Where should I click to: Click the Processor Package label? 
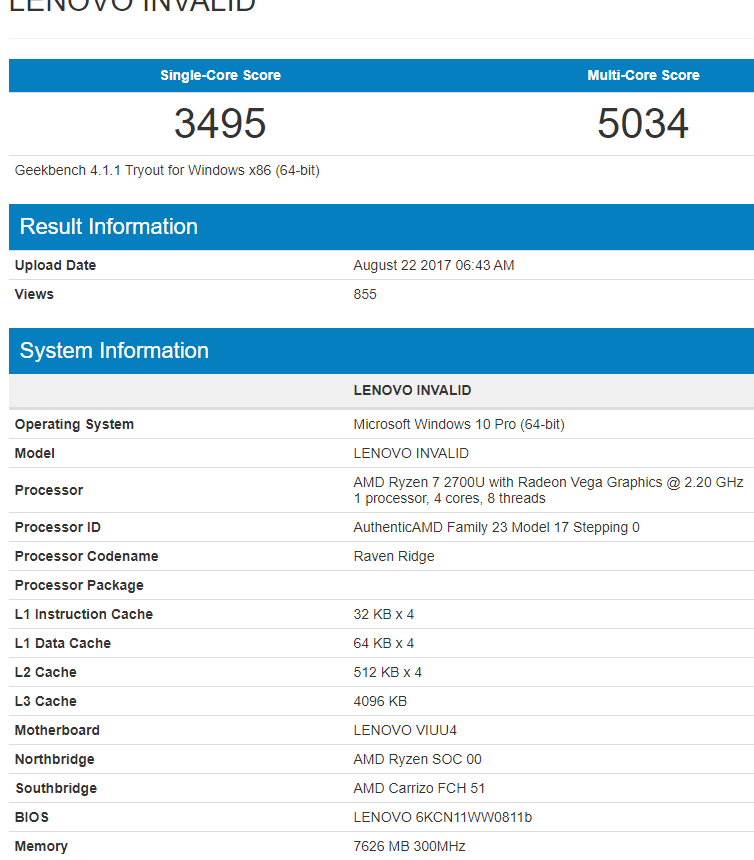(79, 586)
